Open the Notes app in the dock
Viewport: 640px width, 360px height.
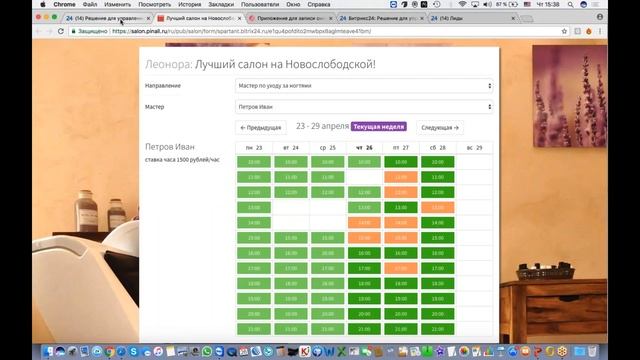pos(170,351)
